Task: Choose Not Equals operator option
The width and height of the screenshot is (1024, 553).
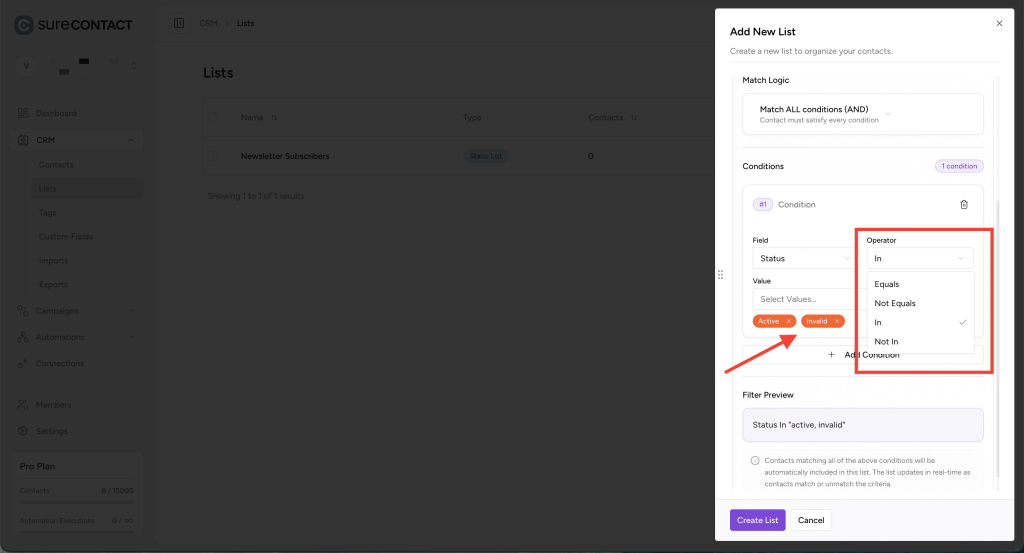Action: point(894,303)
